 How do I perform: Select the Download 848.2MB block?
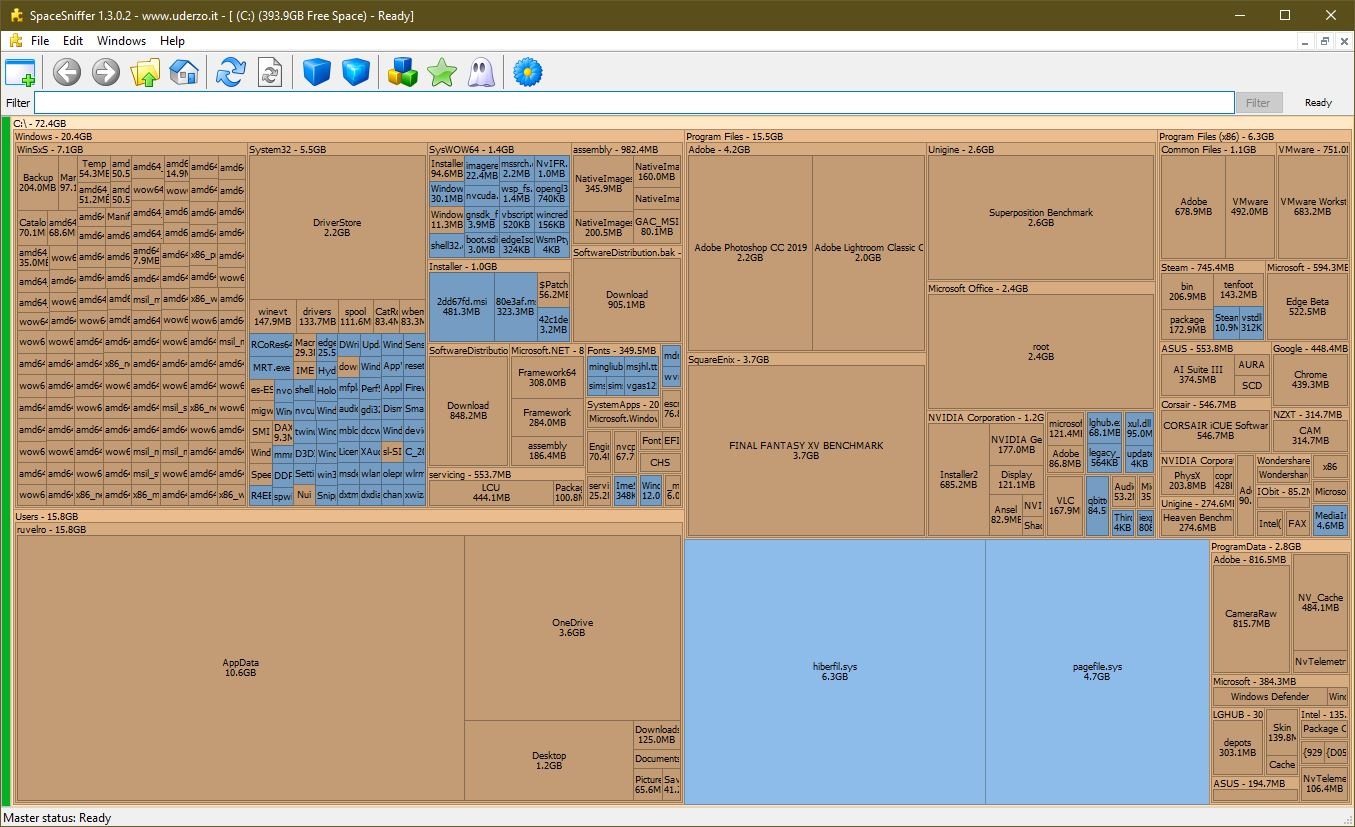(x=469, y=411)
